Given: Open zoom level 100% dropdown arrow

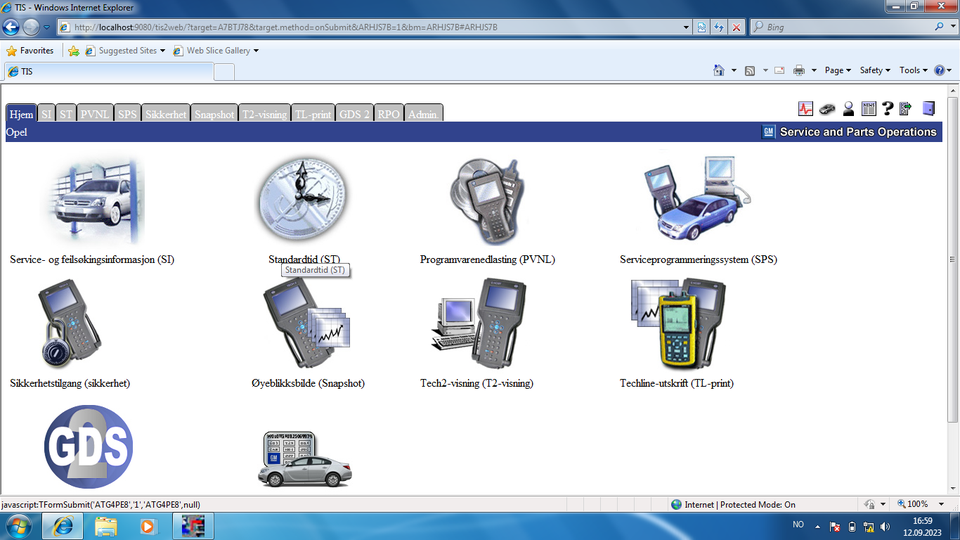Looking at the screenshot, I should (941, 504).
